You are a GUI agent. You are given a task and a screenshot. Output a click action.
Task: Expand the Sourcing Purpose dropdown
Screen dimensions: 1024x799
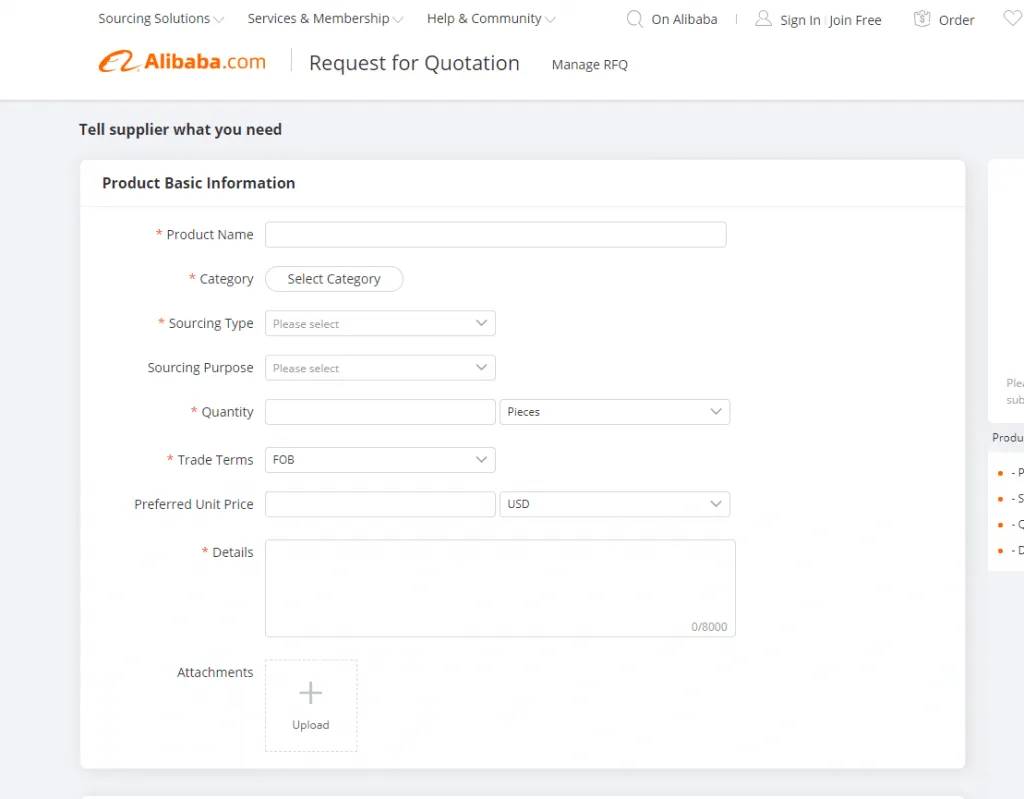point(380,368)
